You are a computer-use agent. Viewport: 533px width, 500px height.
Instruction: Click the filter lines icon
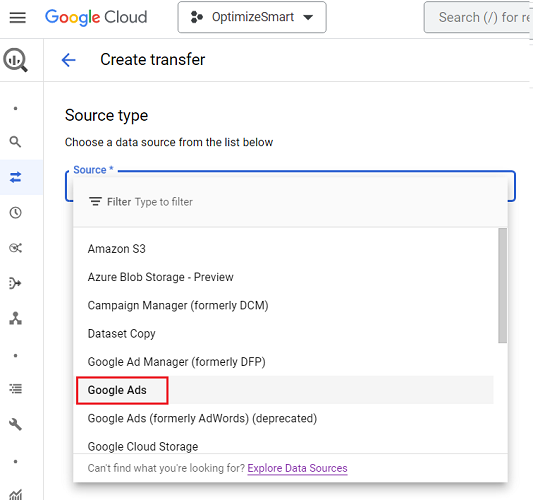click(95, 202)
